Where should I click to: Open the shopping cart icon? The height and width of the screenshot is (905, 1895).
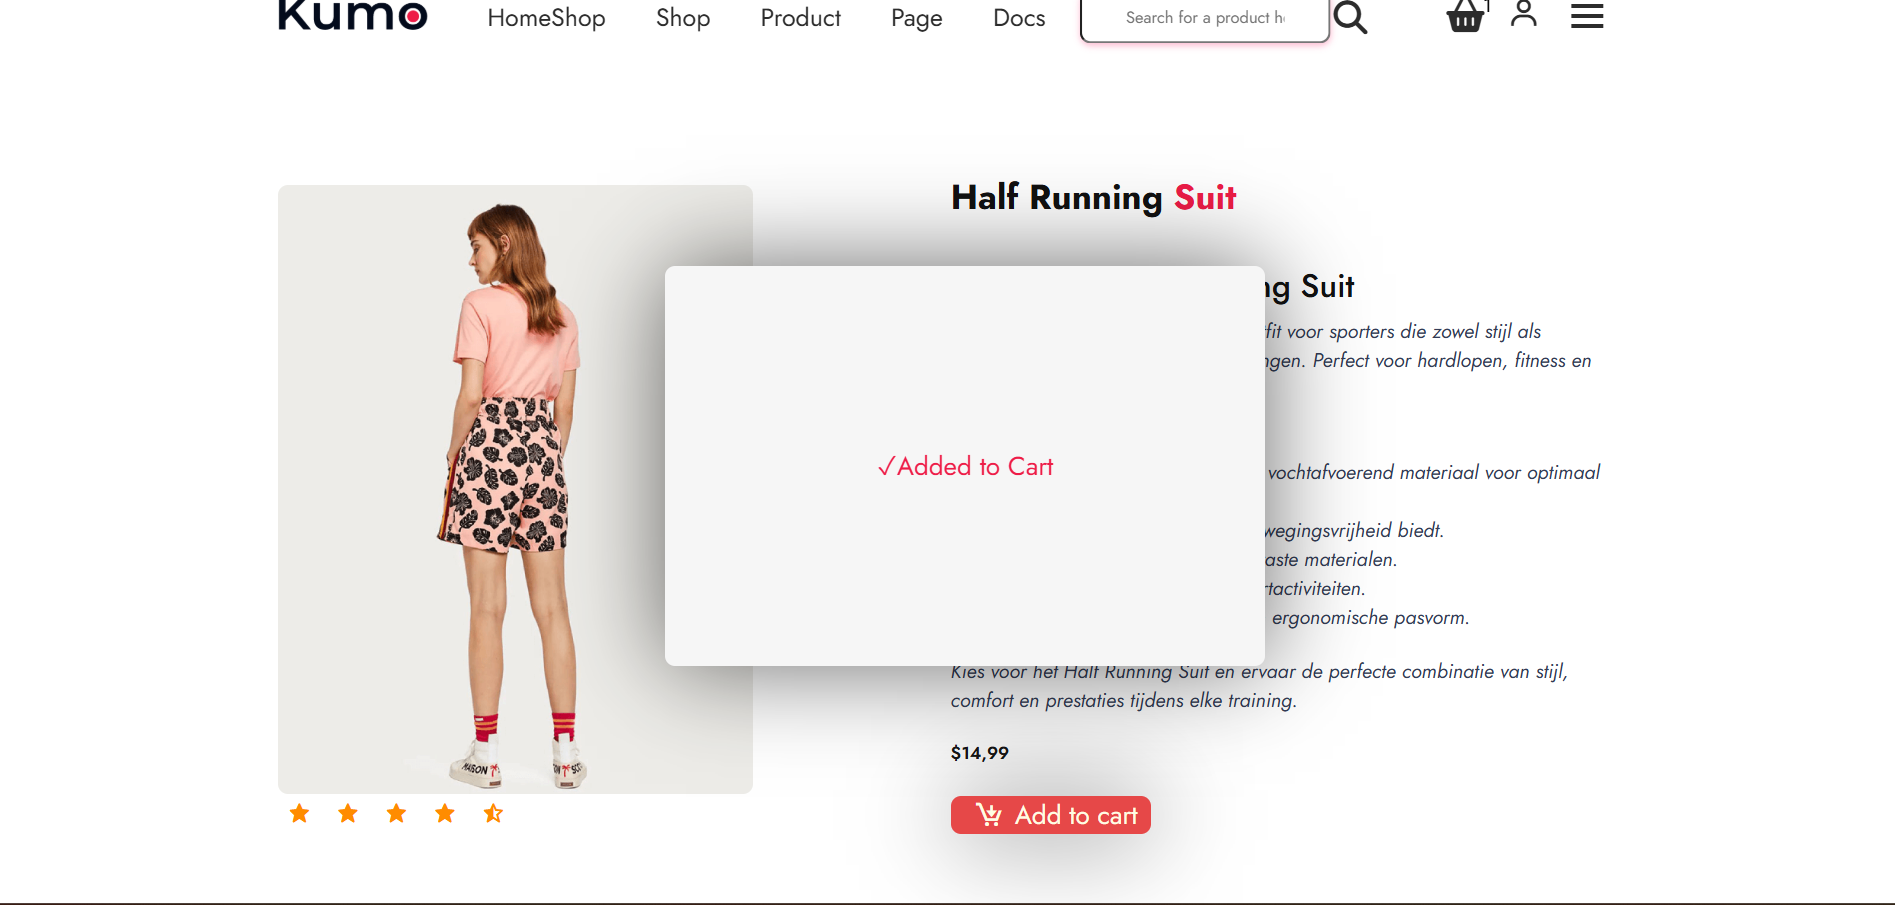tap(1464, 16)
